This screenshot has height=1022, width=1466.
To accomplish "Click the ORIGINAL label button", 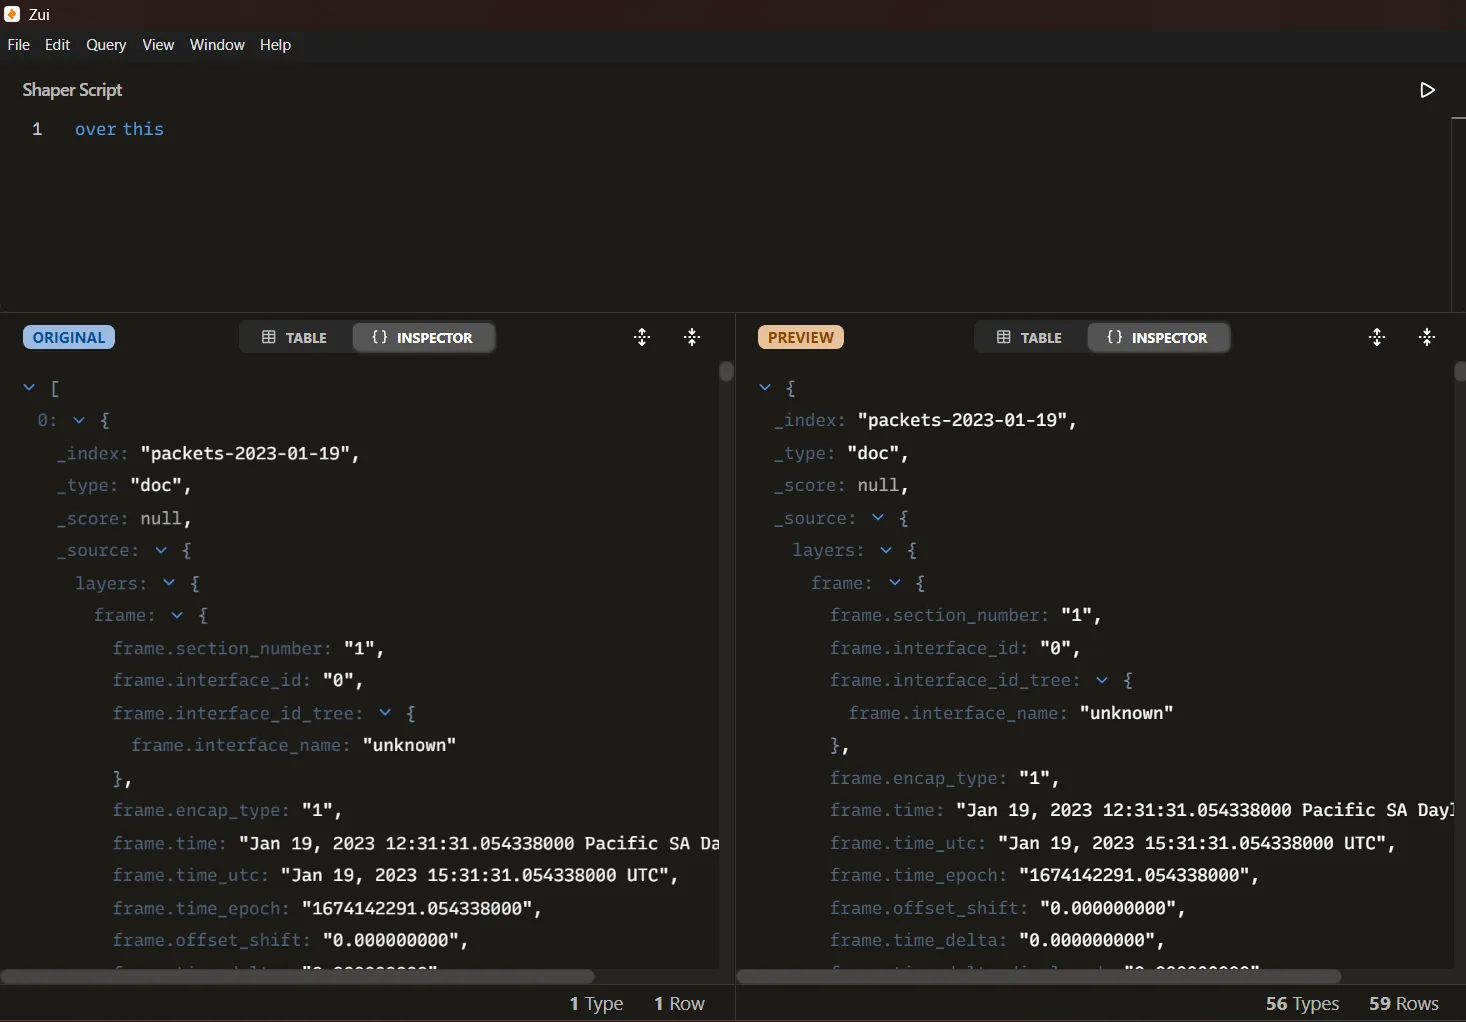I will [68, 337].
